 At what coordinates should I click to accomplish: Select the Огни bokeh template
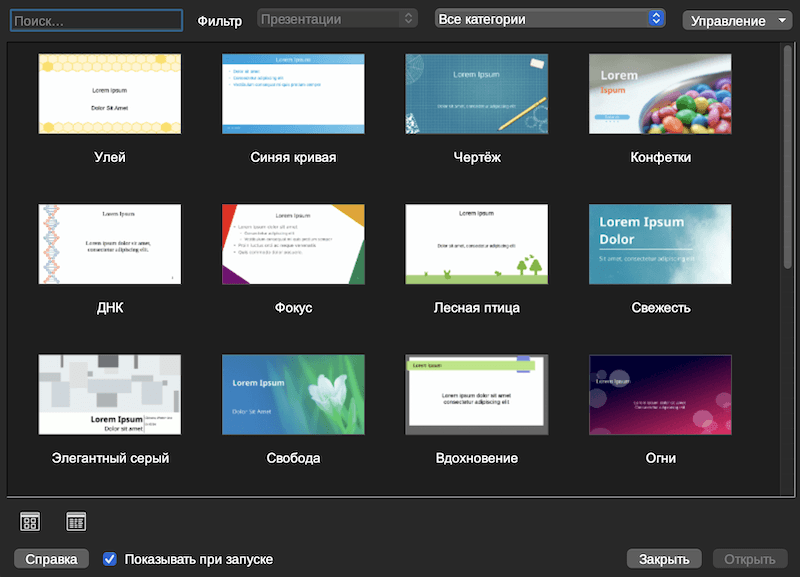tap(660, 395)
